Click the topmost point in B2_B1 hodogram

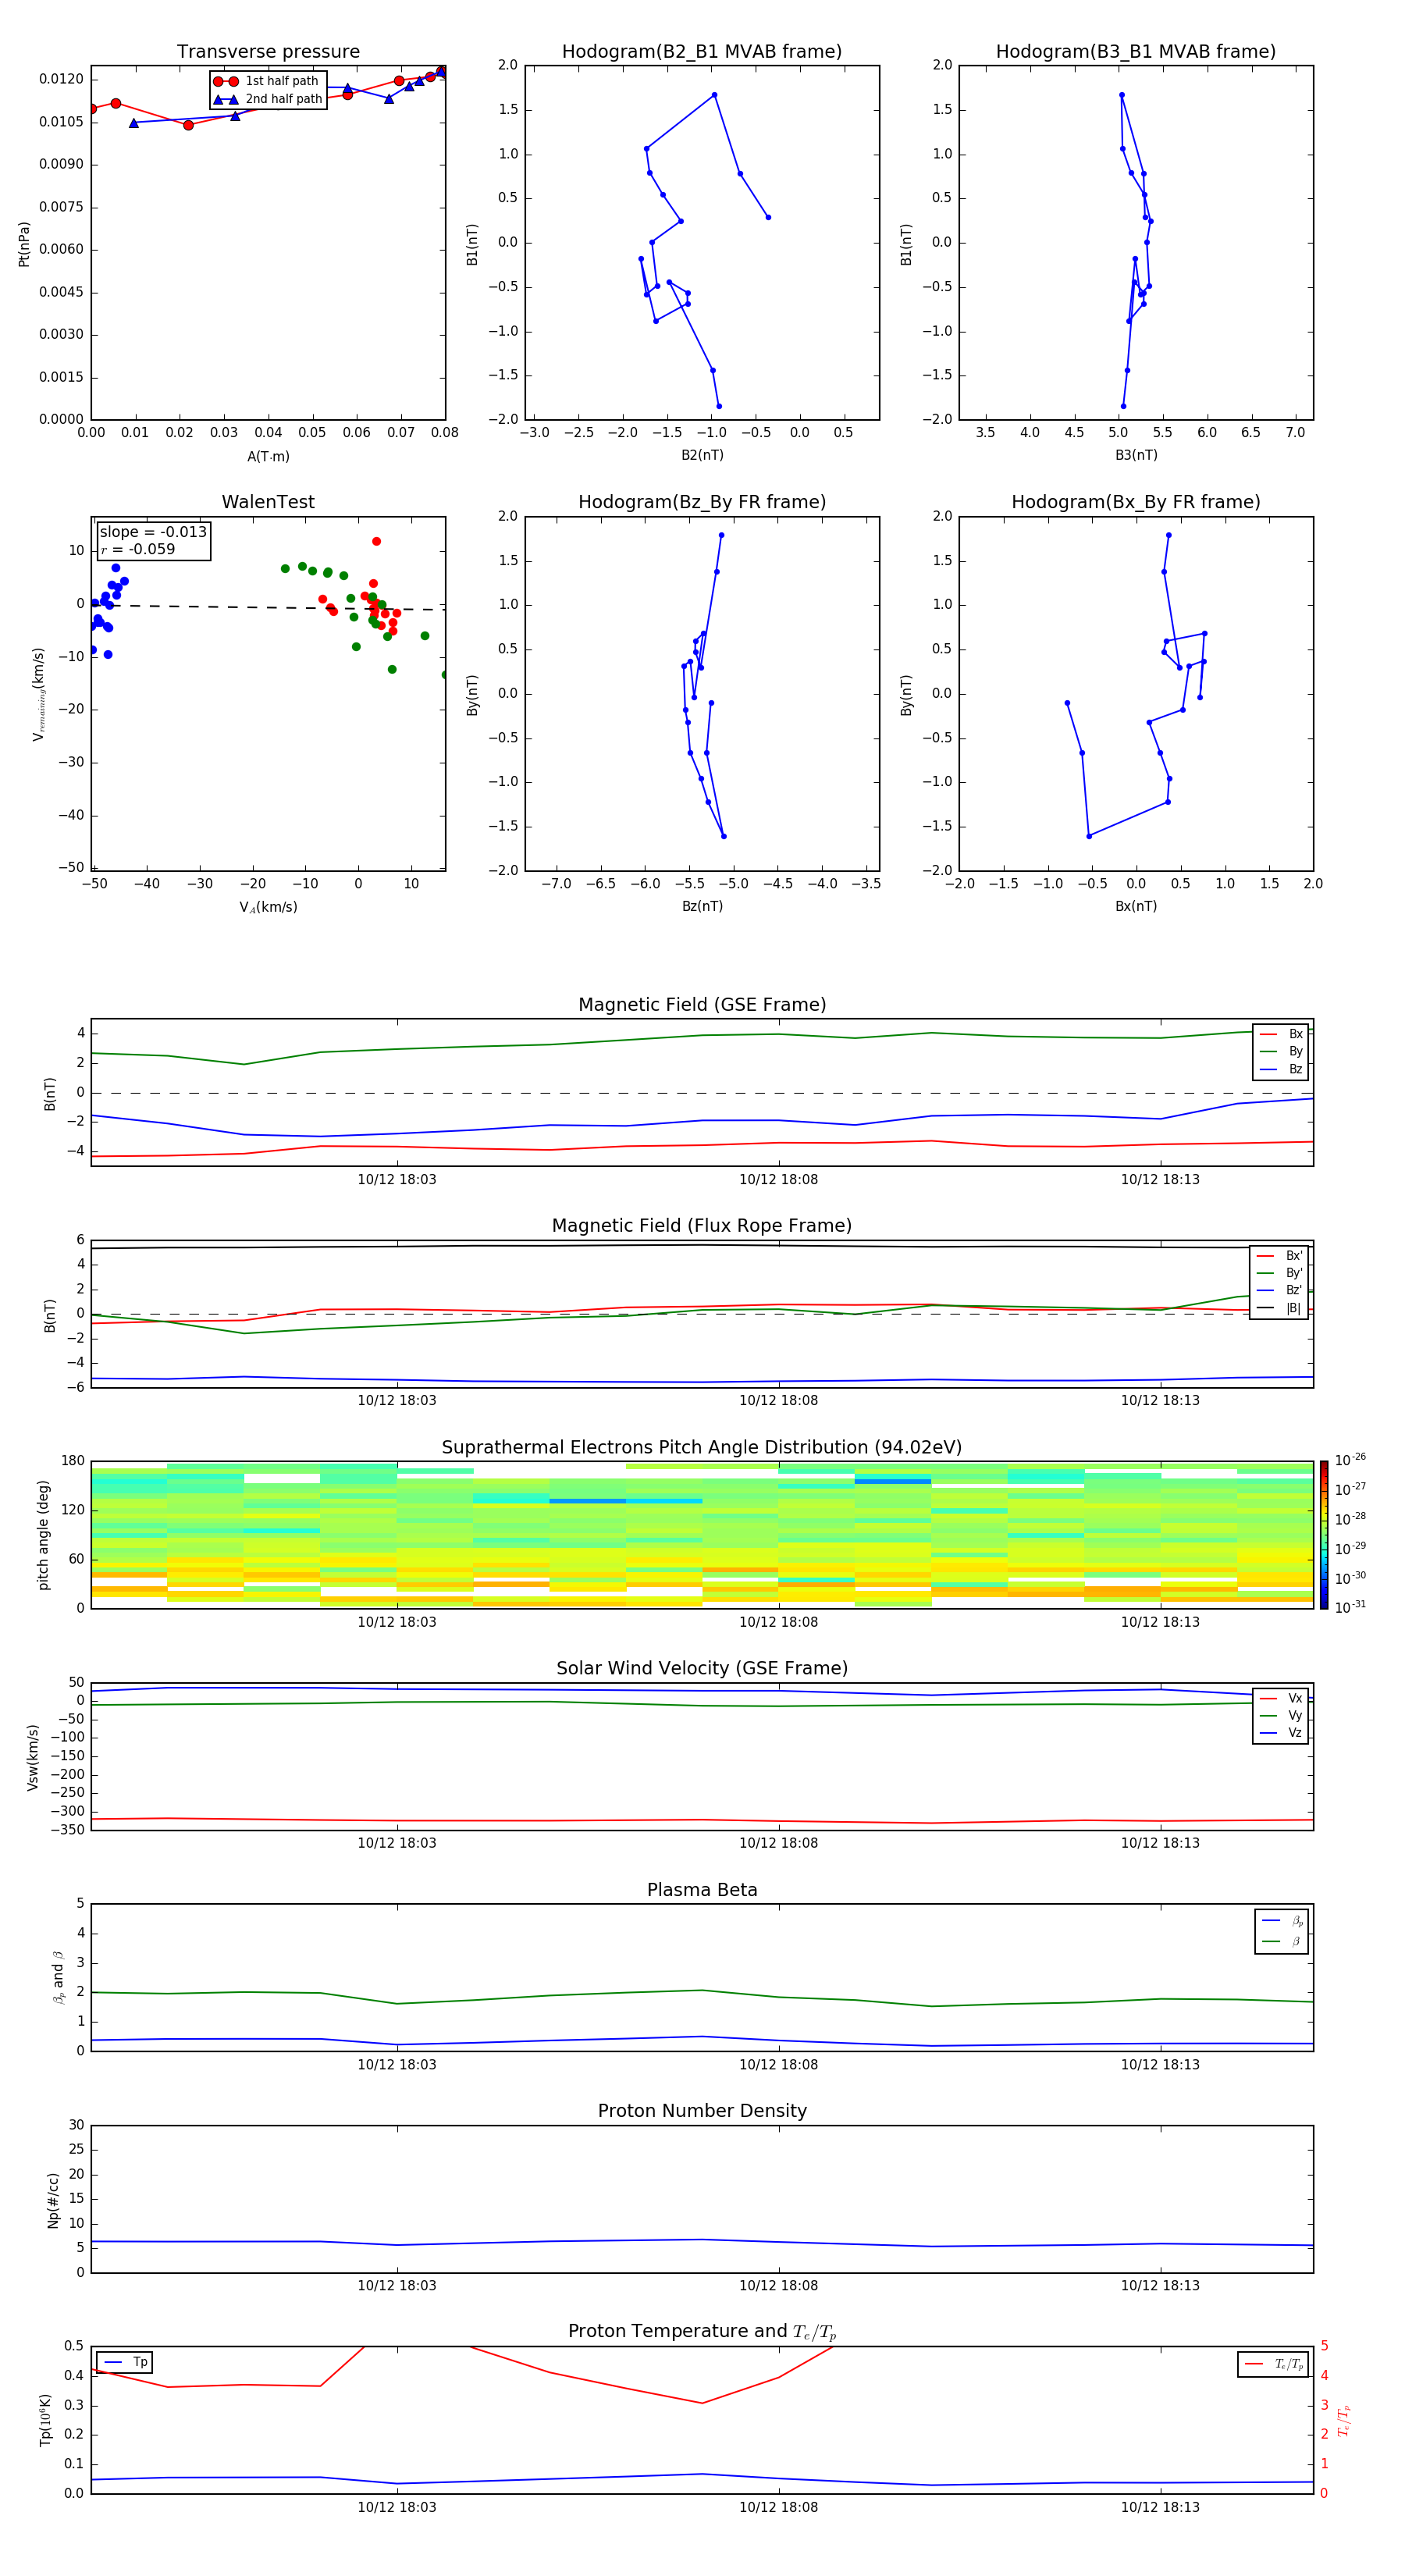pos(714,95)
